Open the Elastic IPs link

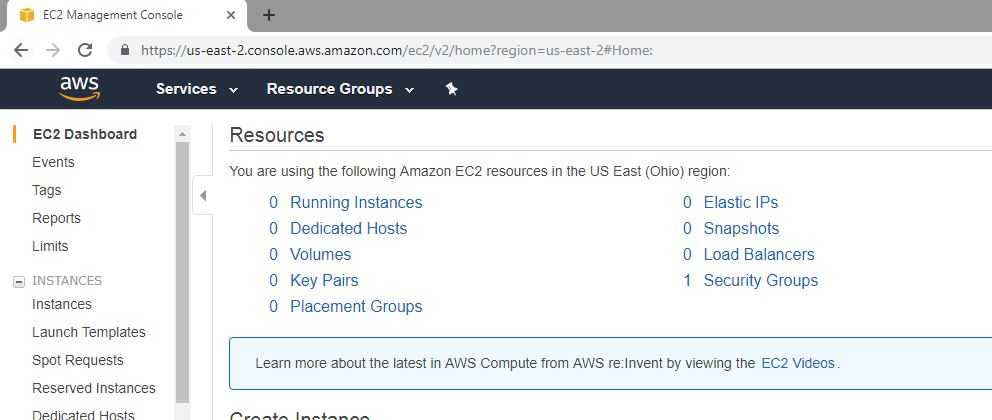(741, 202)
